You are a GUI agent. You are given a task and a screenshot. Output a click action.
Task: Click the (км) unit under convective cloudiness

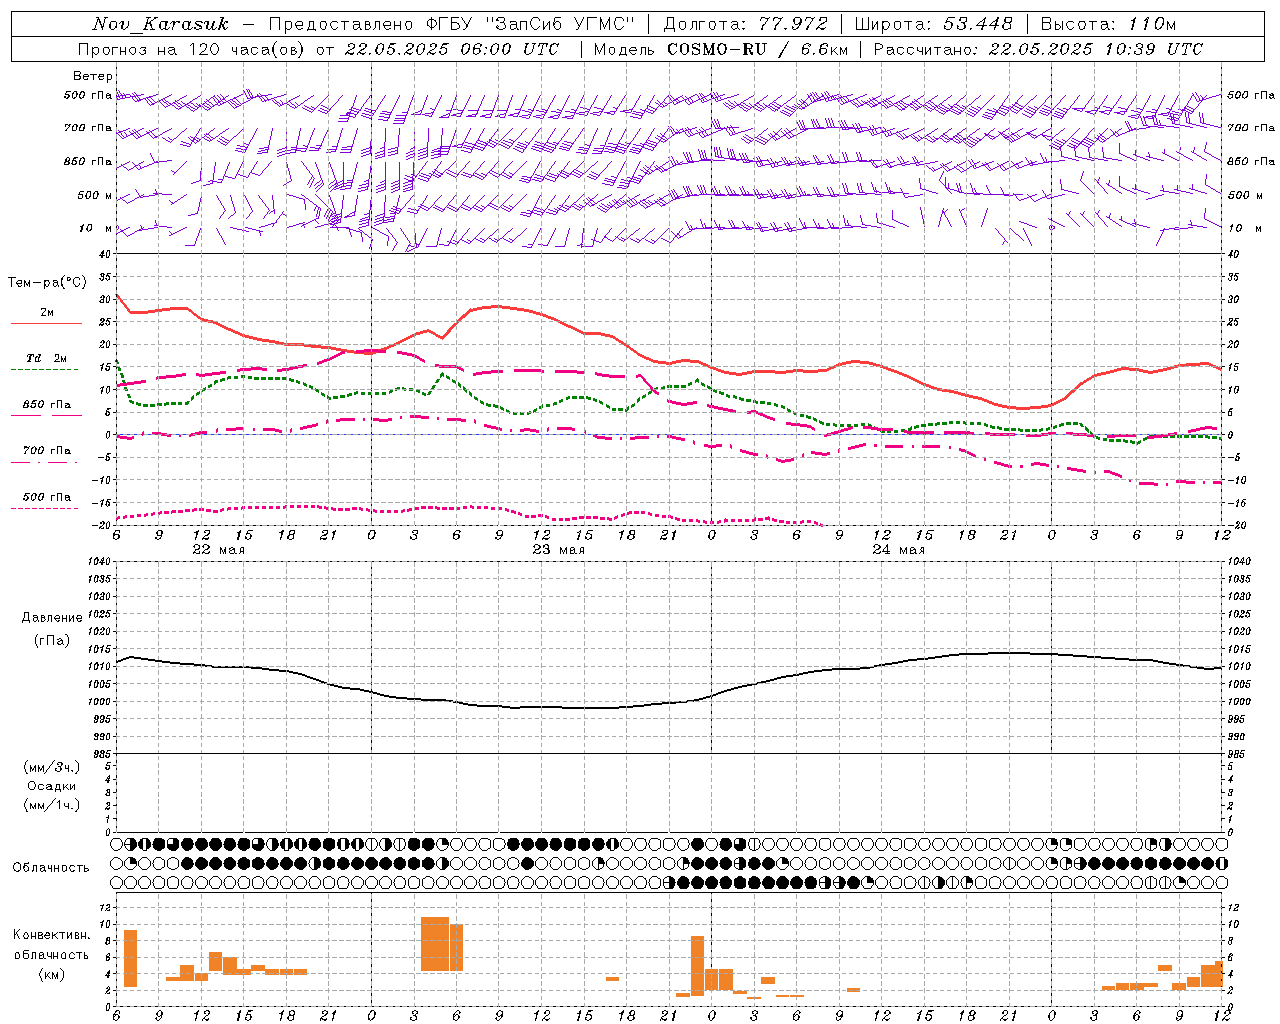51,974
